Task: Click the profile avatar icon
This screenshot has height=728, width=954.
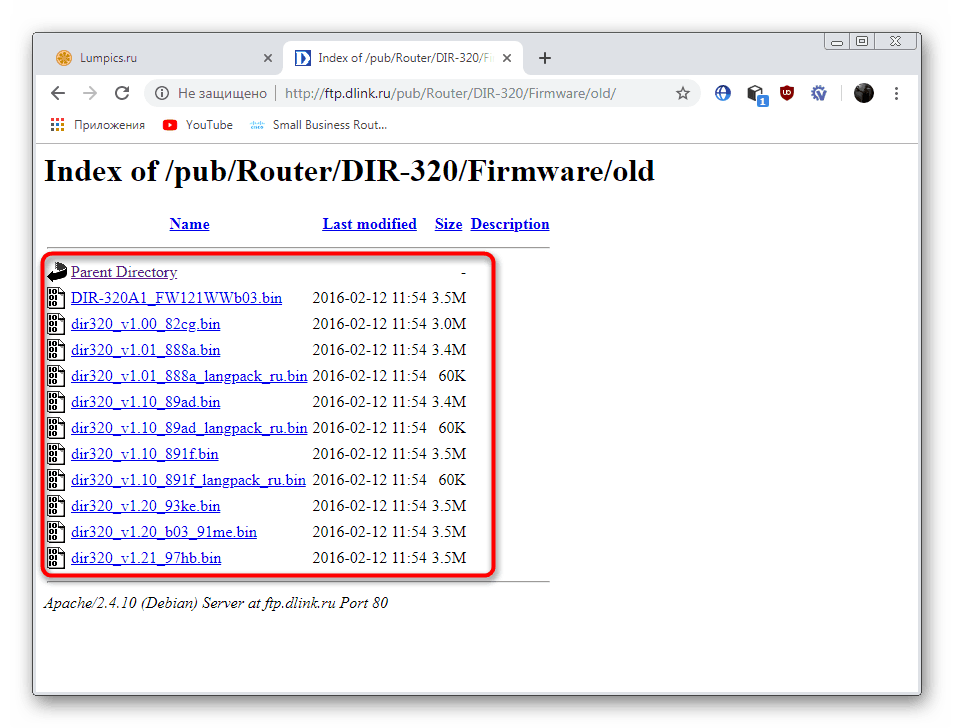Action: 863,93
